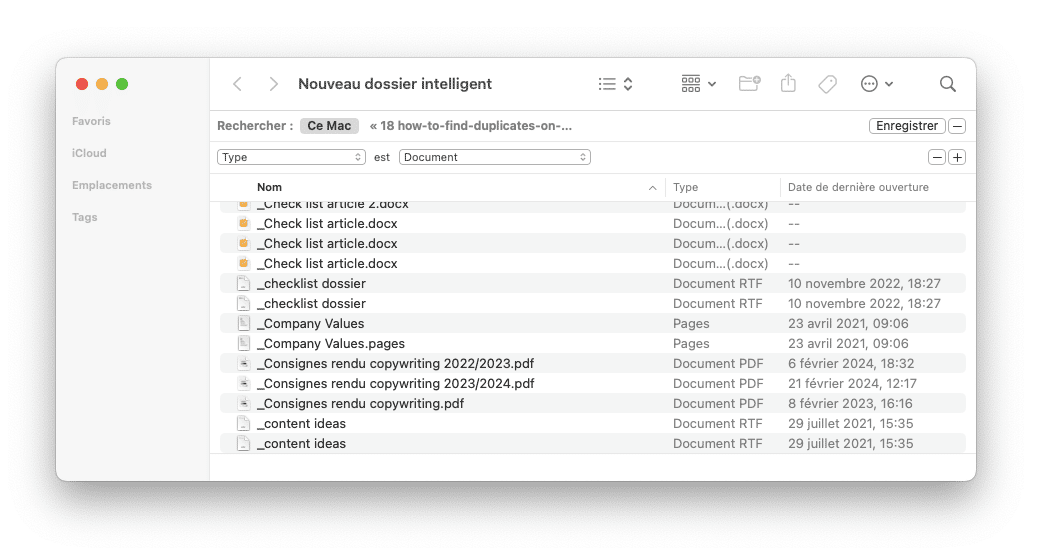This screenshot has height=558, width=1052.
Task: Select _Company Values.pages file
Action: [331, 343]
